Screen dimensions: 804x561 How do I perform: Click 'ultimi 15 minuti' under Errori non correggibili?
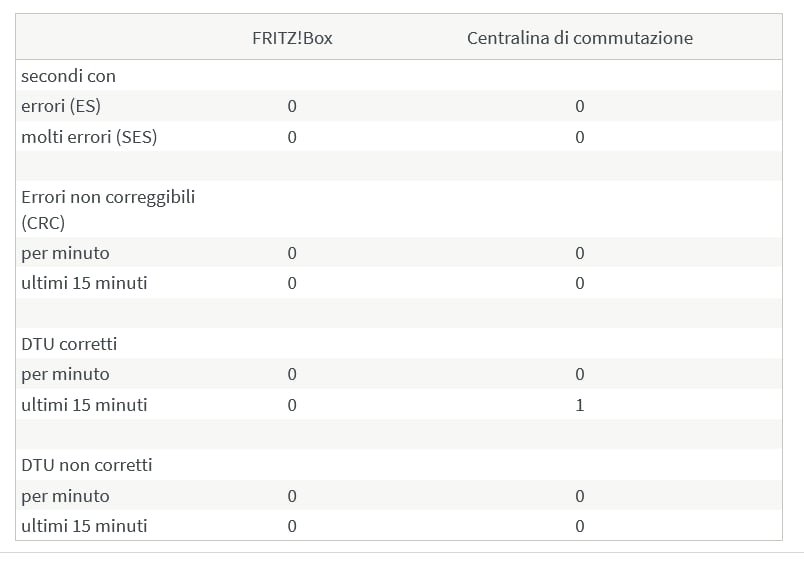tap(84, 283)
